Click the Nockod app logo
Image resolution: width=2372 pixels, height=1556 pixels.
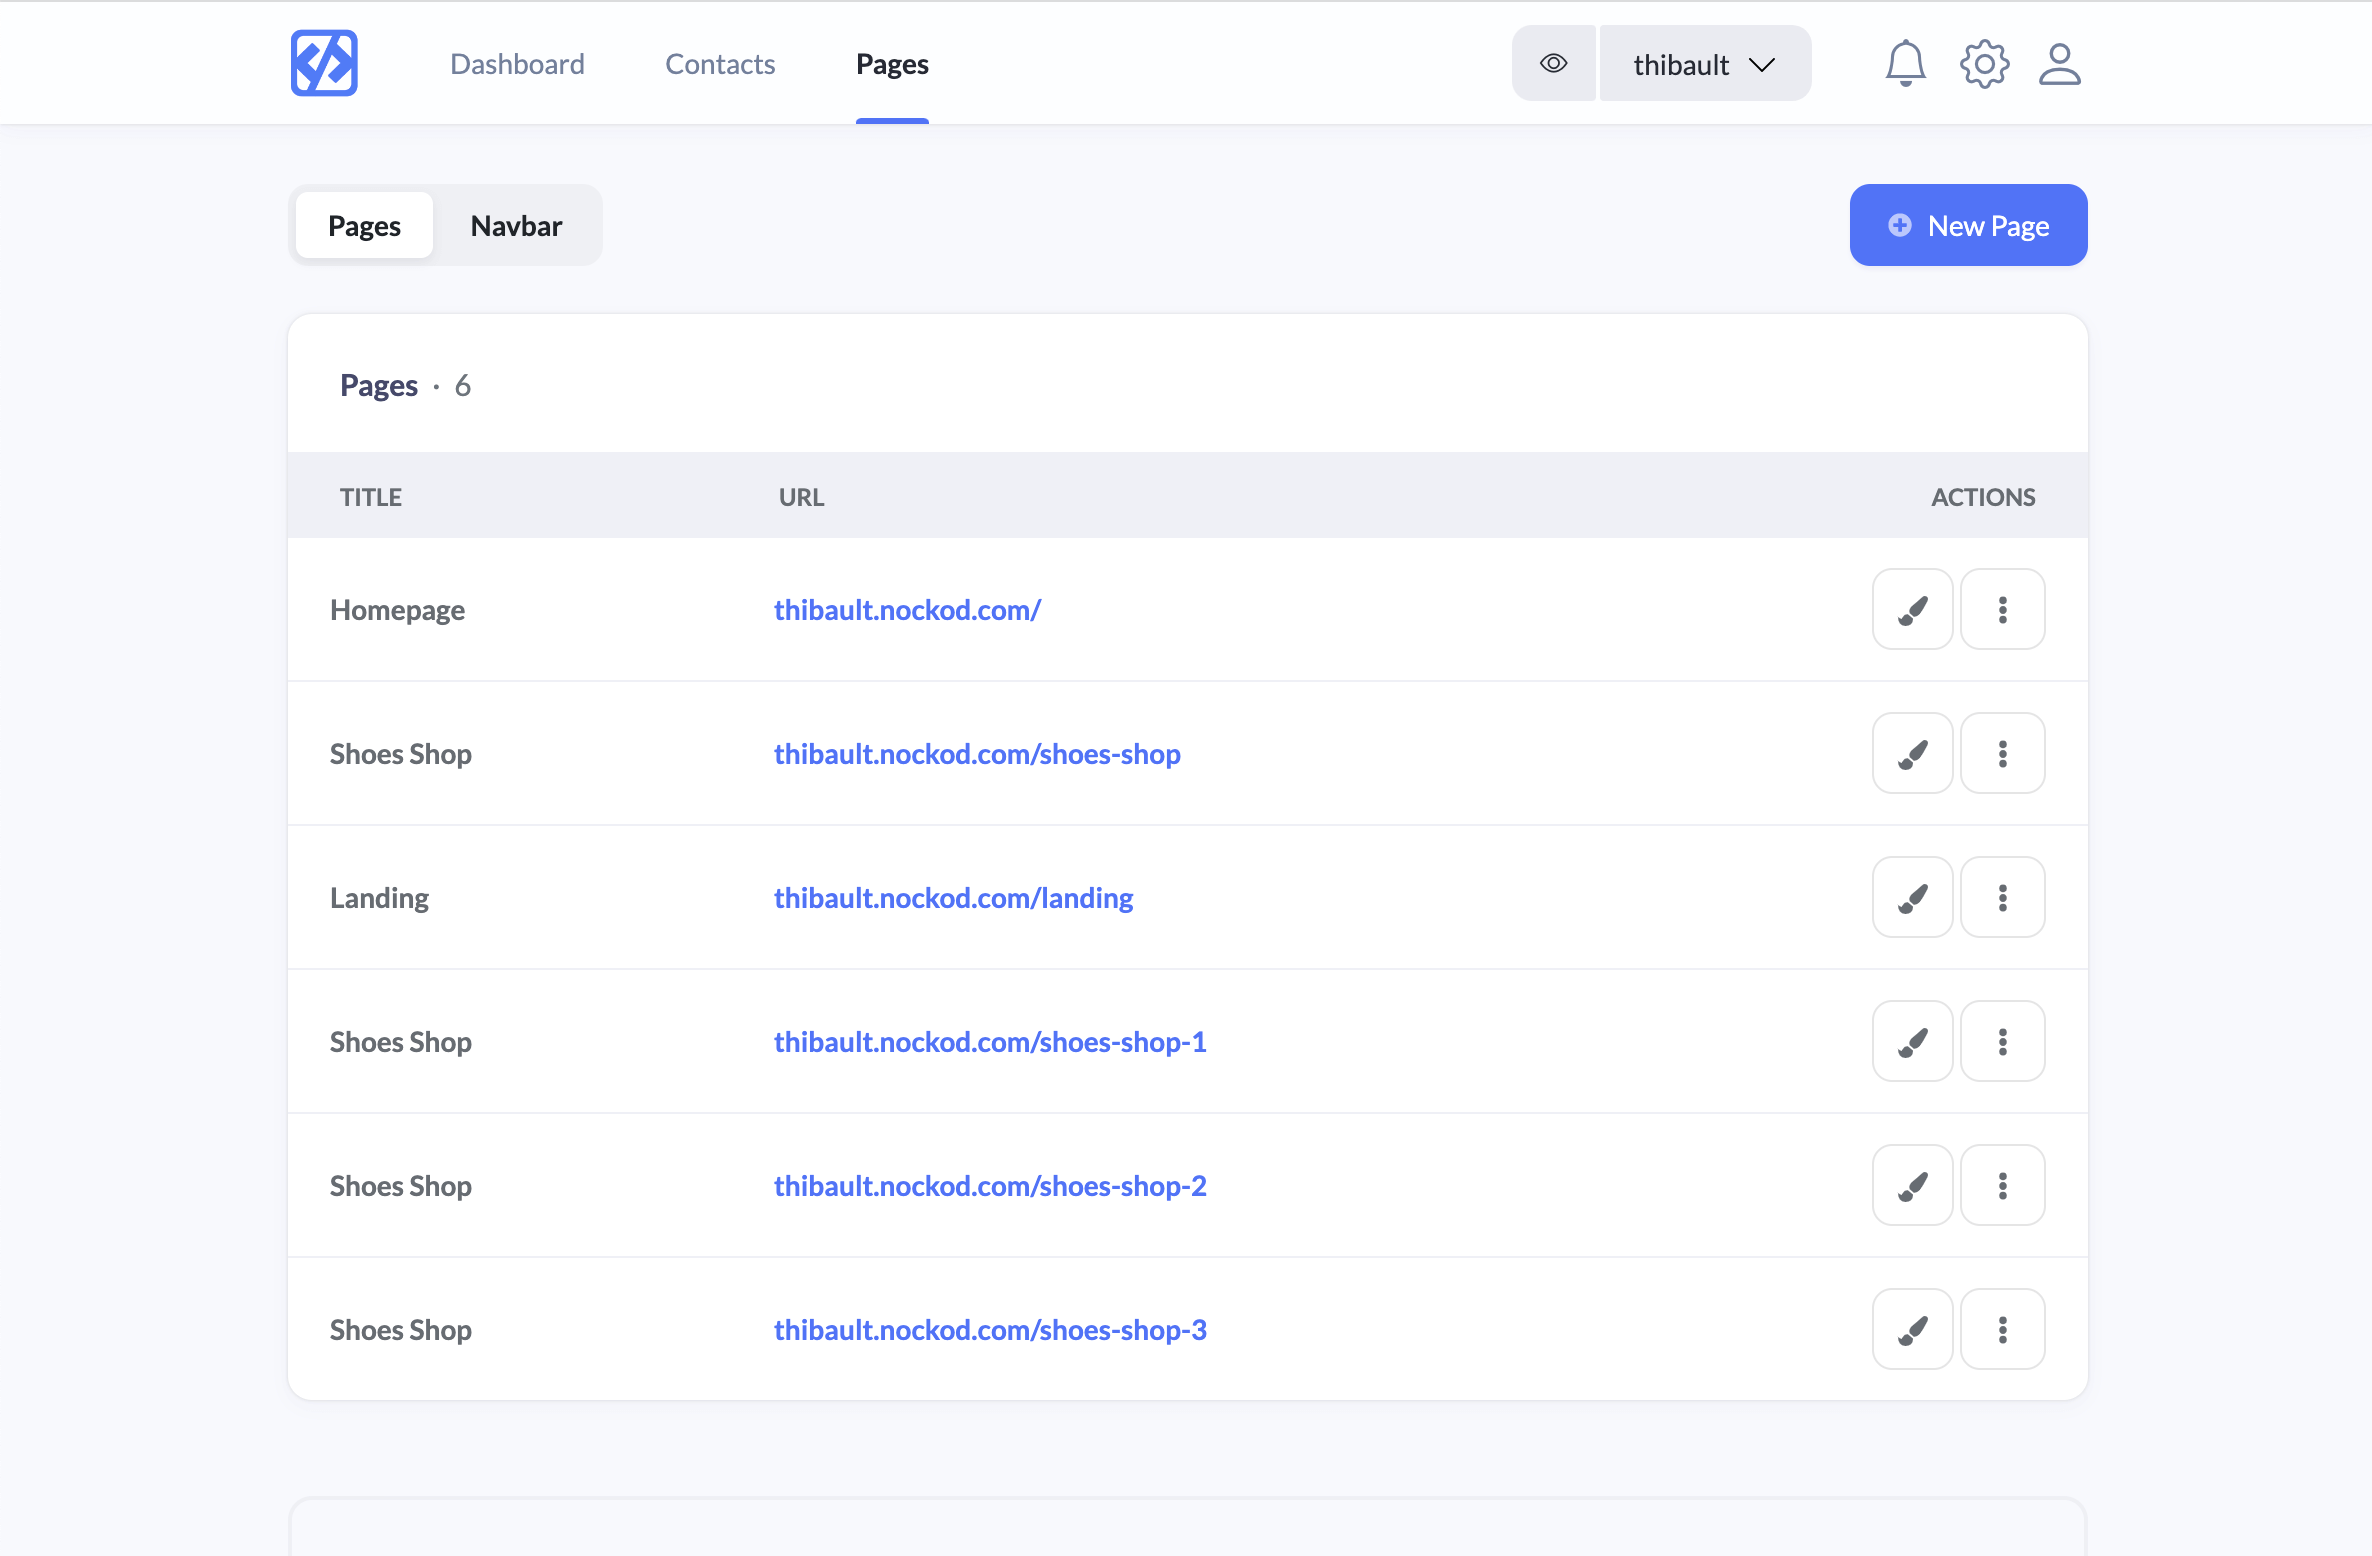[x=323, y=62]
